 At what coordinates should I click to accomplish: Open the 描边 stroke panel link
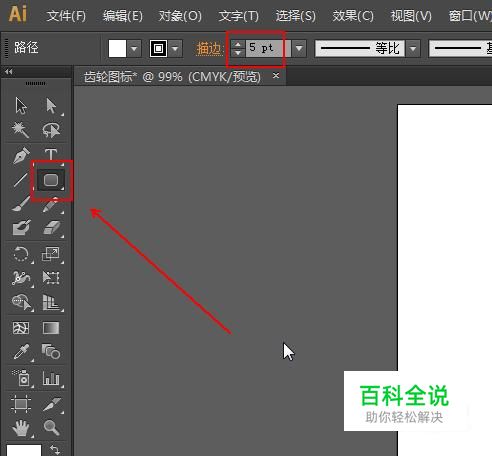pyautogui.click(x=209, y=49)
